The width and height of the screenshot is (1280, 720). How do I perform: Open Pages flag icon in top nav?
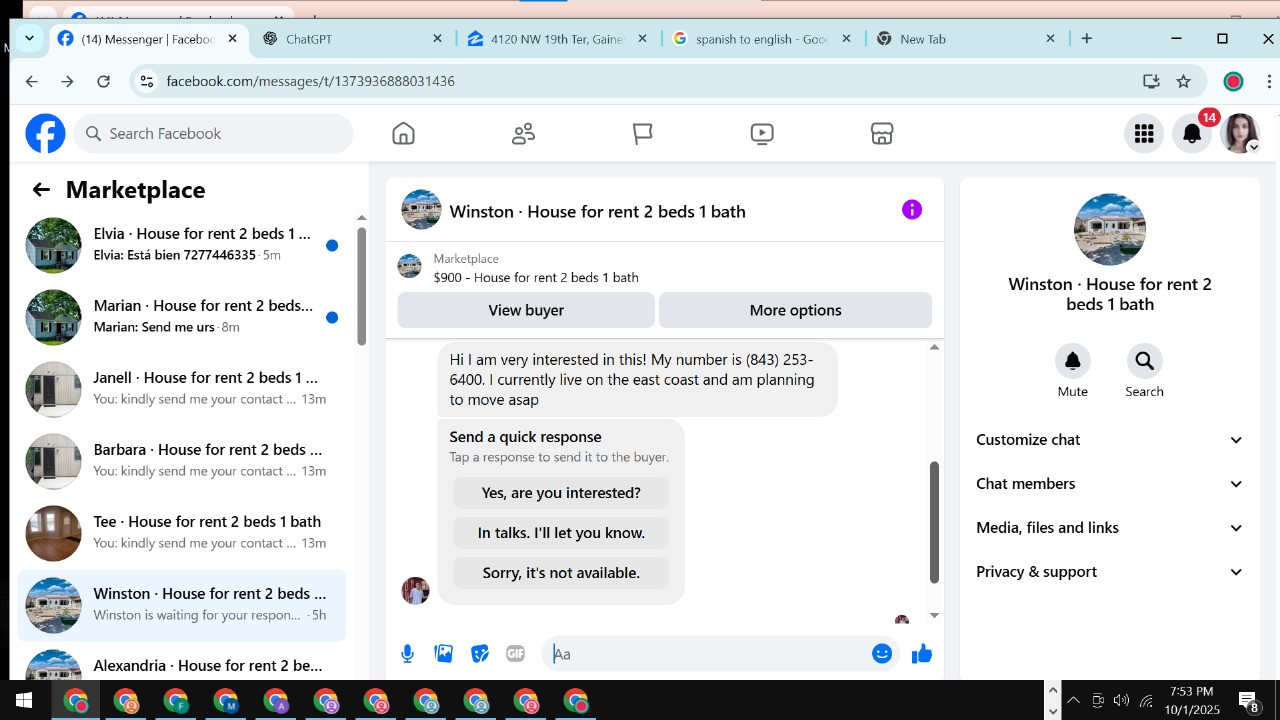(x=643, y=133)
